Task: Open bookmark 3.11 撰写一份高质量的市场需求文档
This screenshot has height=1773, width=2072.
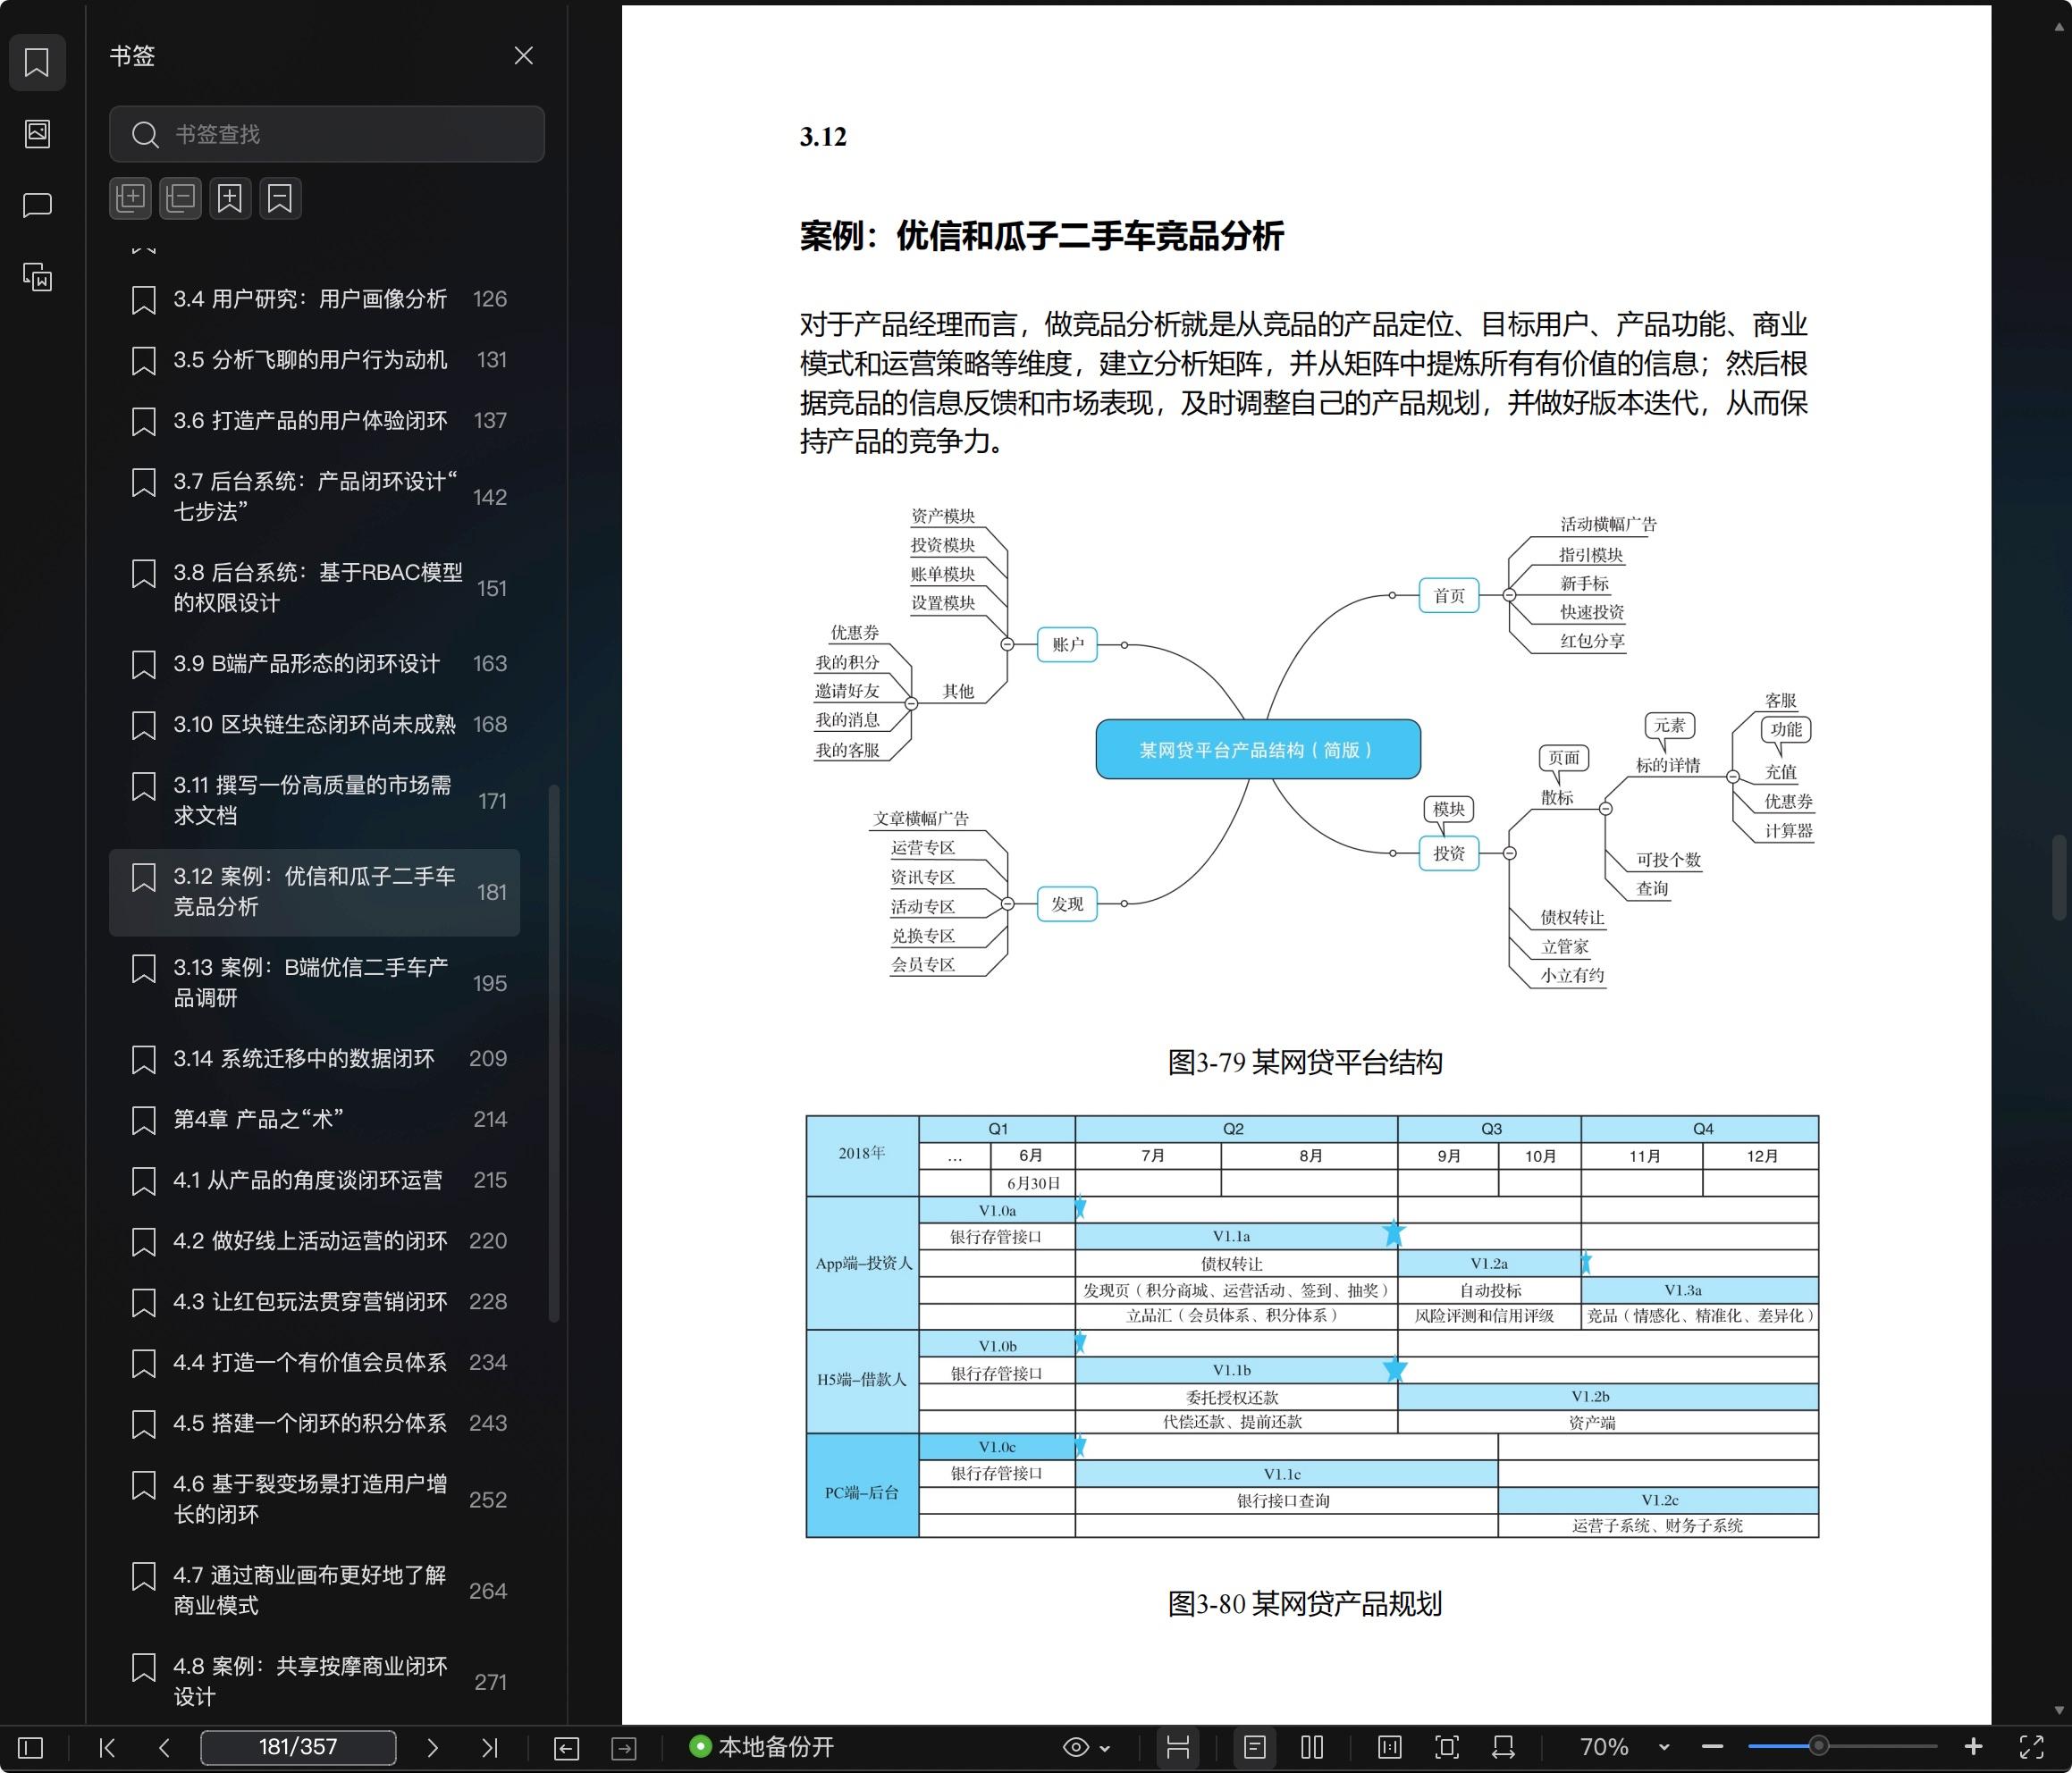Action: [x=314, y=800]
